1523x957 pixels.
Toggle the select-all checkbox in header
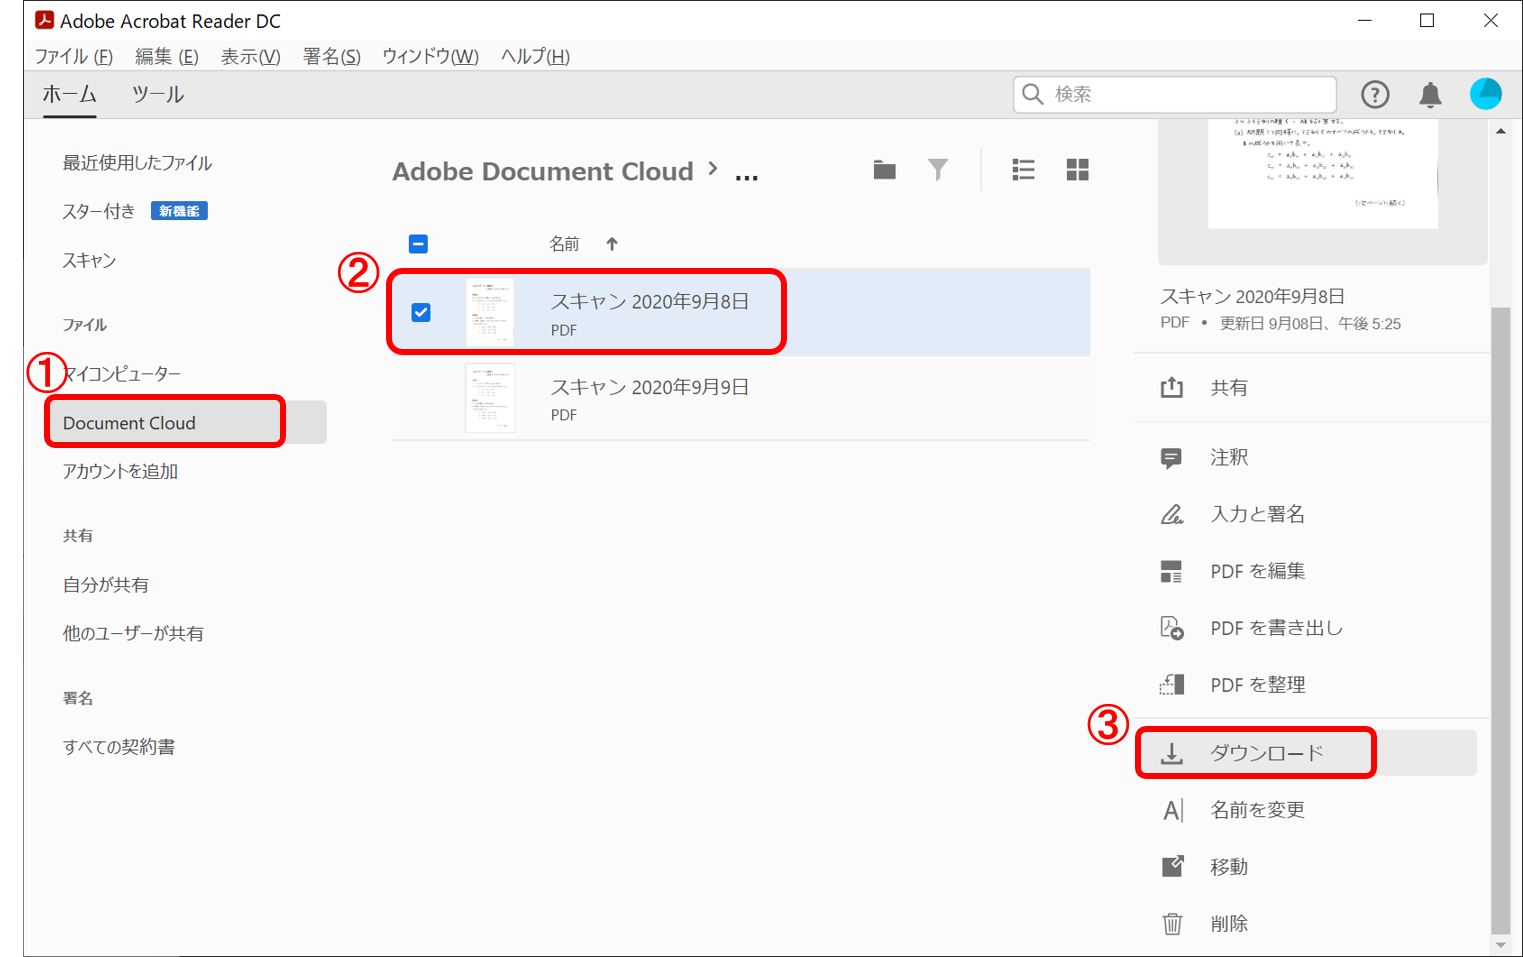(418, 244)
